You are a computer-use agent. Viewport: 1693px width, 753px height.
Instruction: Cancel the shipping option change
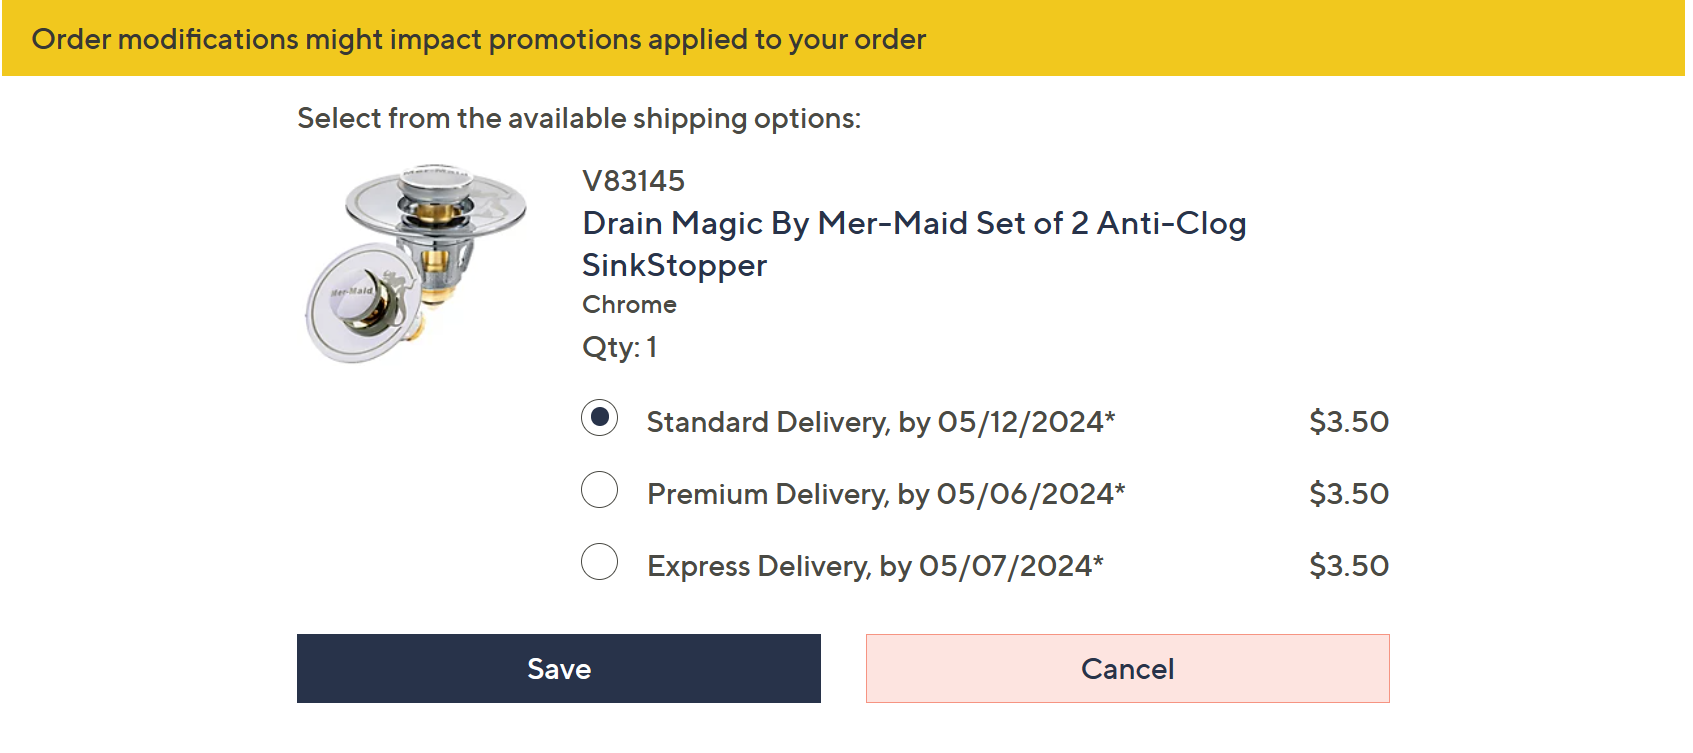(x=1127, y=668)
